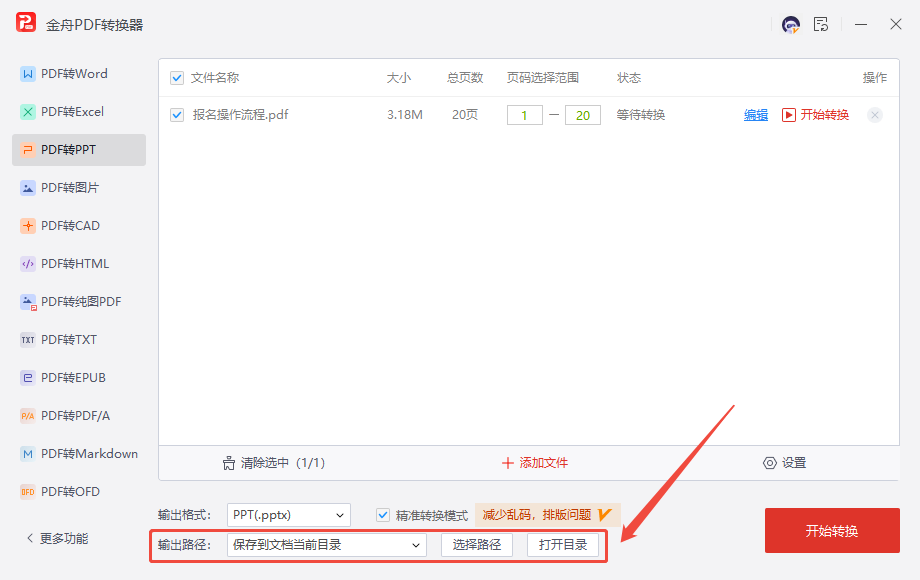The image size is (920, 580).
Task: Click the 编辑 link for 报名操作流程.pdf
Action: pos(756,115)
